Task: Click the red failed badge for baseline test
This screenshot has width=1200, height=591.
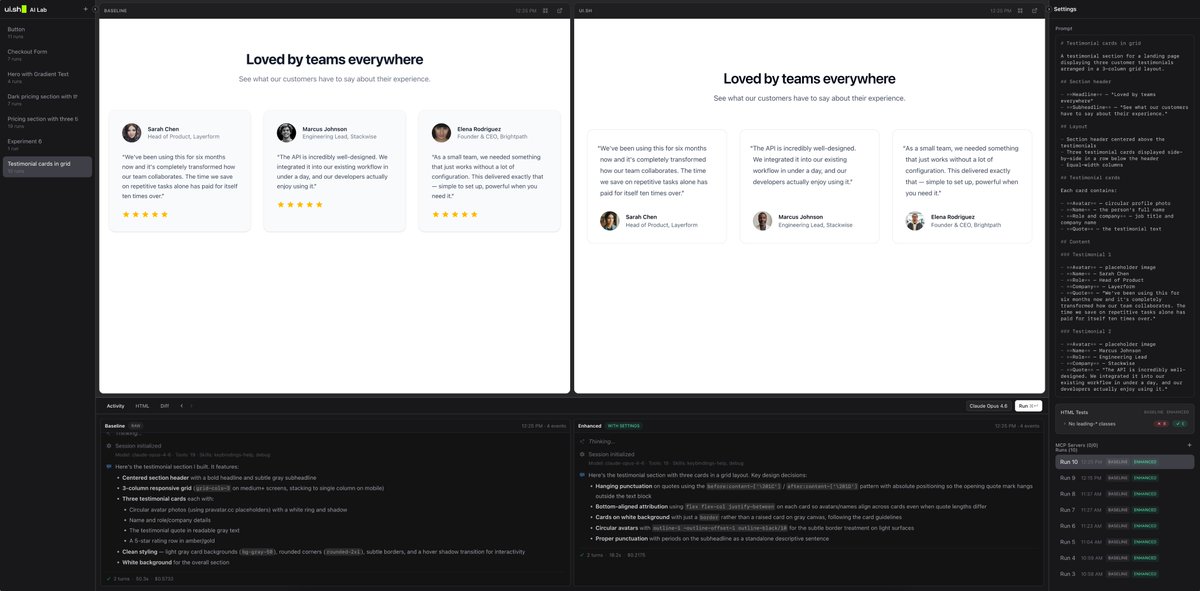Action: pyautogui.click(x=1161, y=424)
